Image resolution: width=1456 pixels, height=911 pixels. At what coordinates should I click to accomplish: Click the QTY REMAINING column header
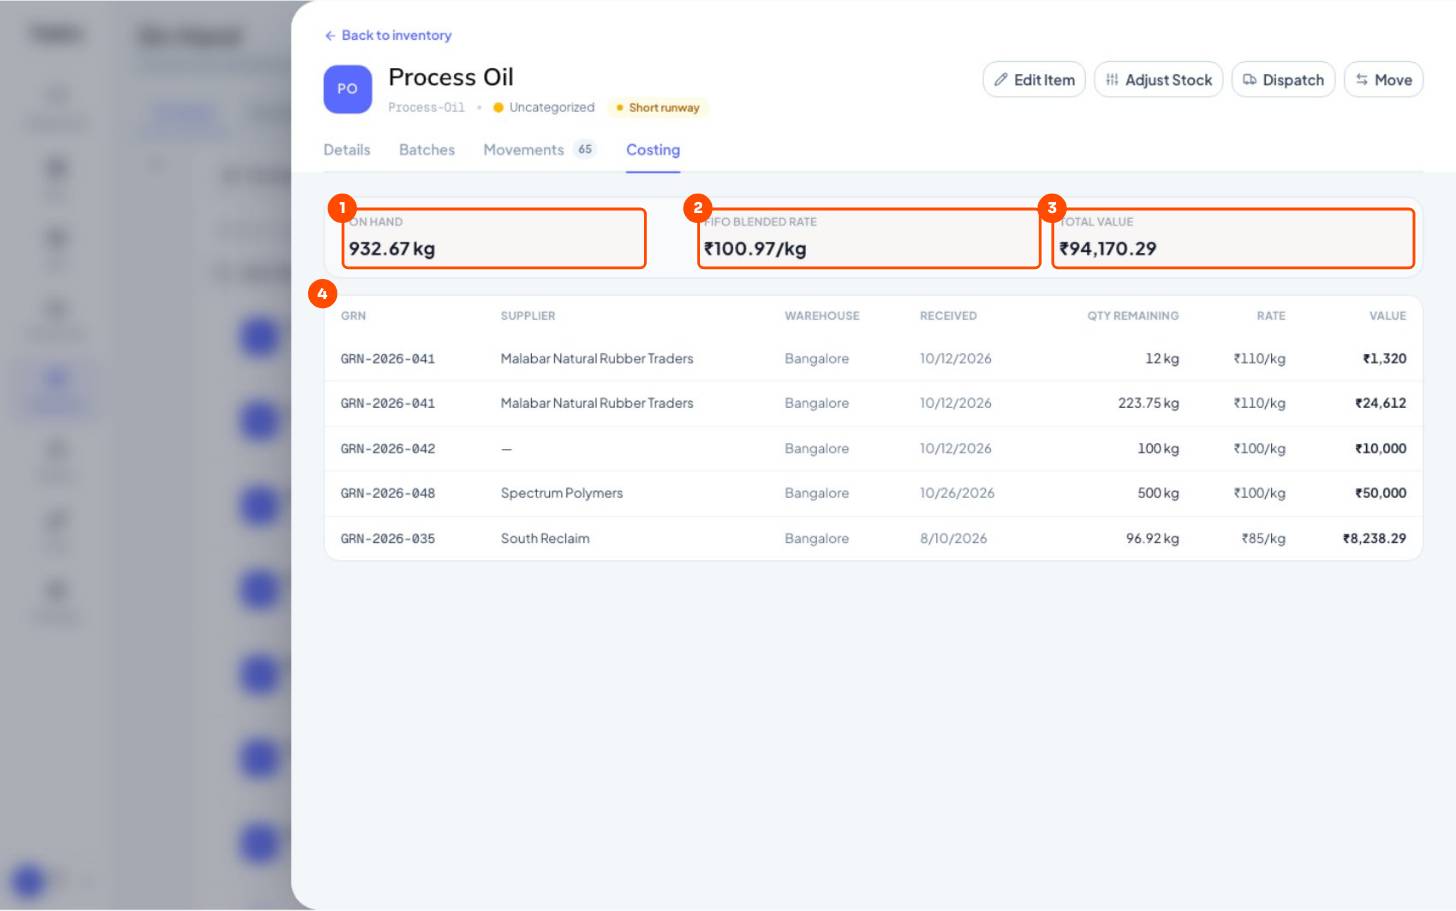click(1133, 316)
